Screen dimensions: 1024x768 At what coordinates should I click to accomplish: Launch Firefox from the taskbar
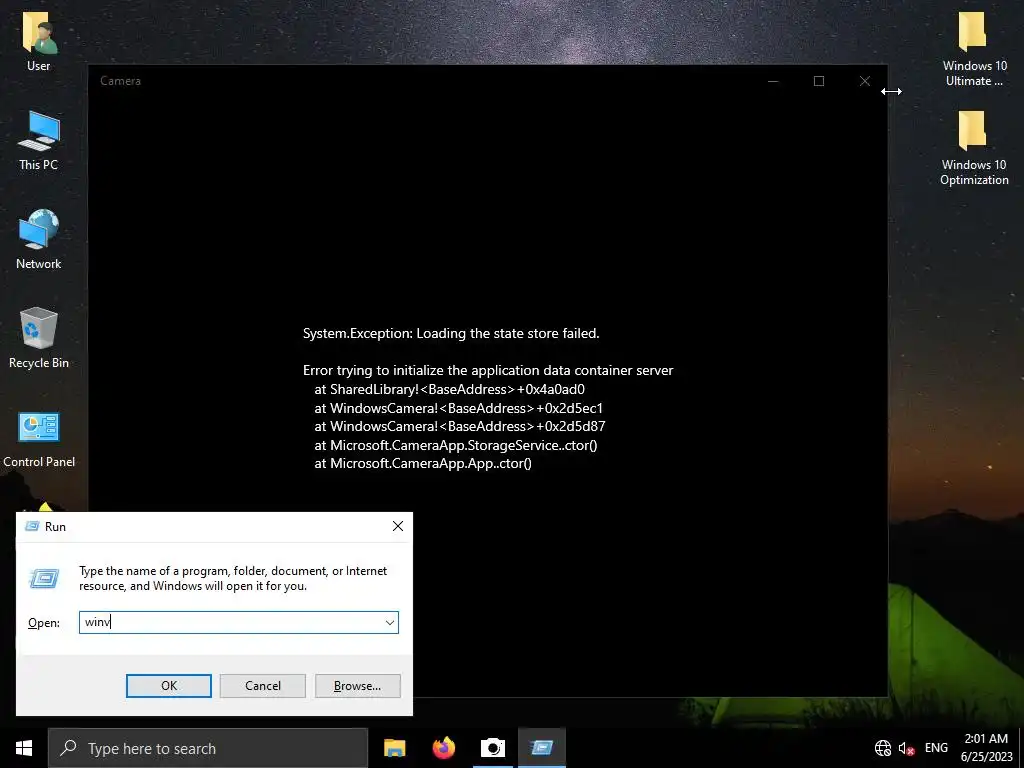(x=444, y=748)
